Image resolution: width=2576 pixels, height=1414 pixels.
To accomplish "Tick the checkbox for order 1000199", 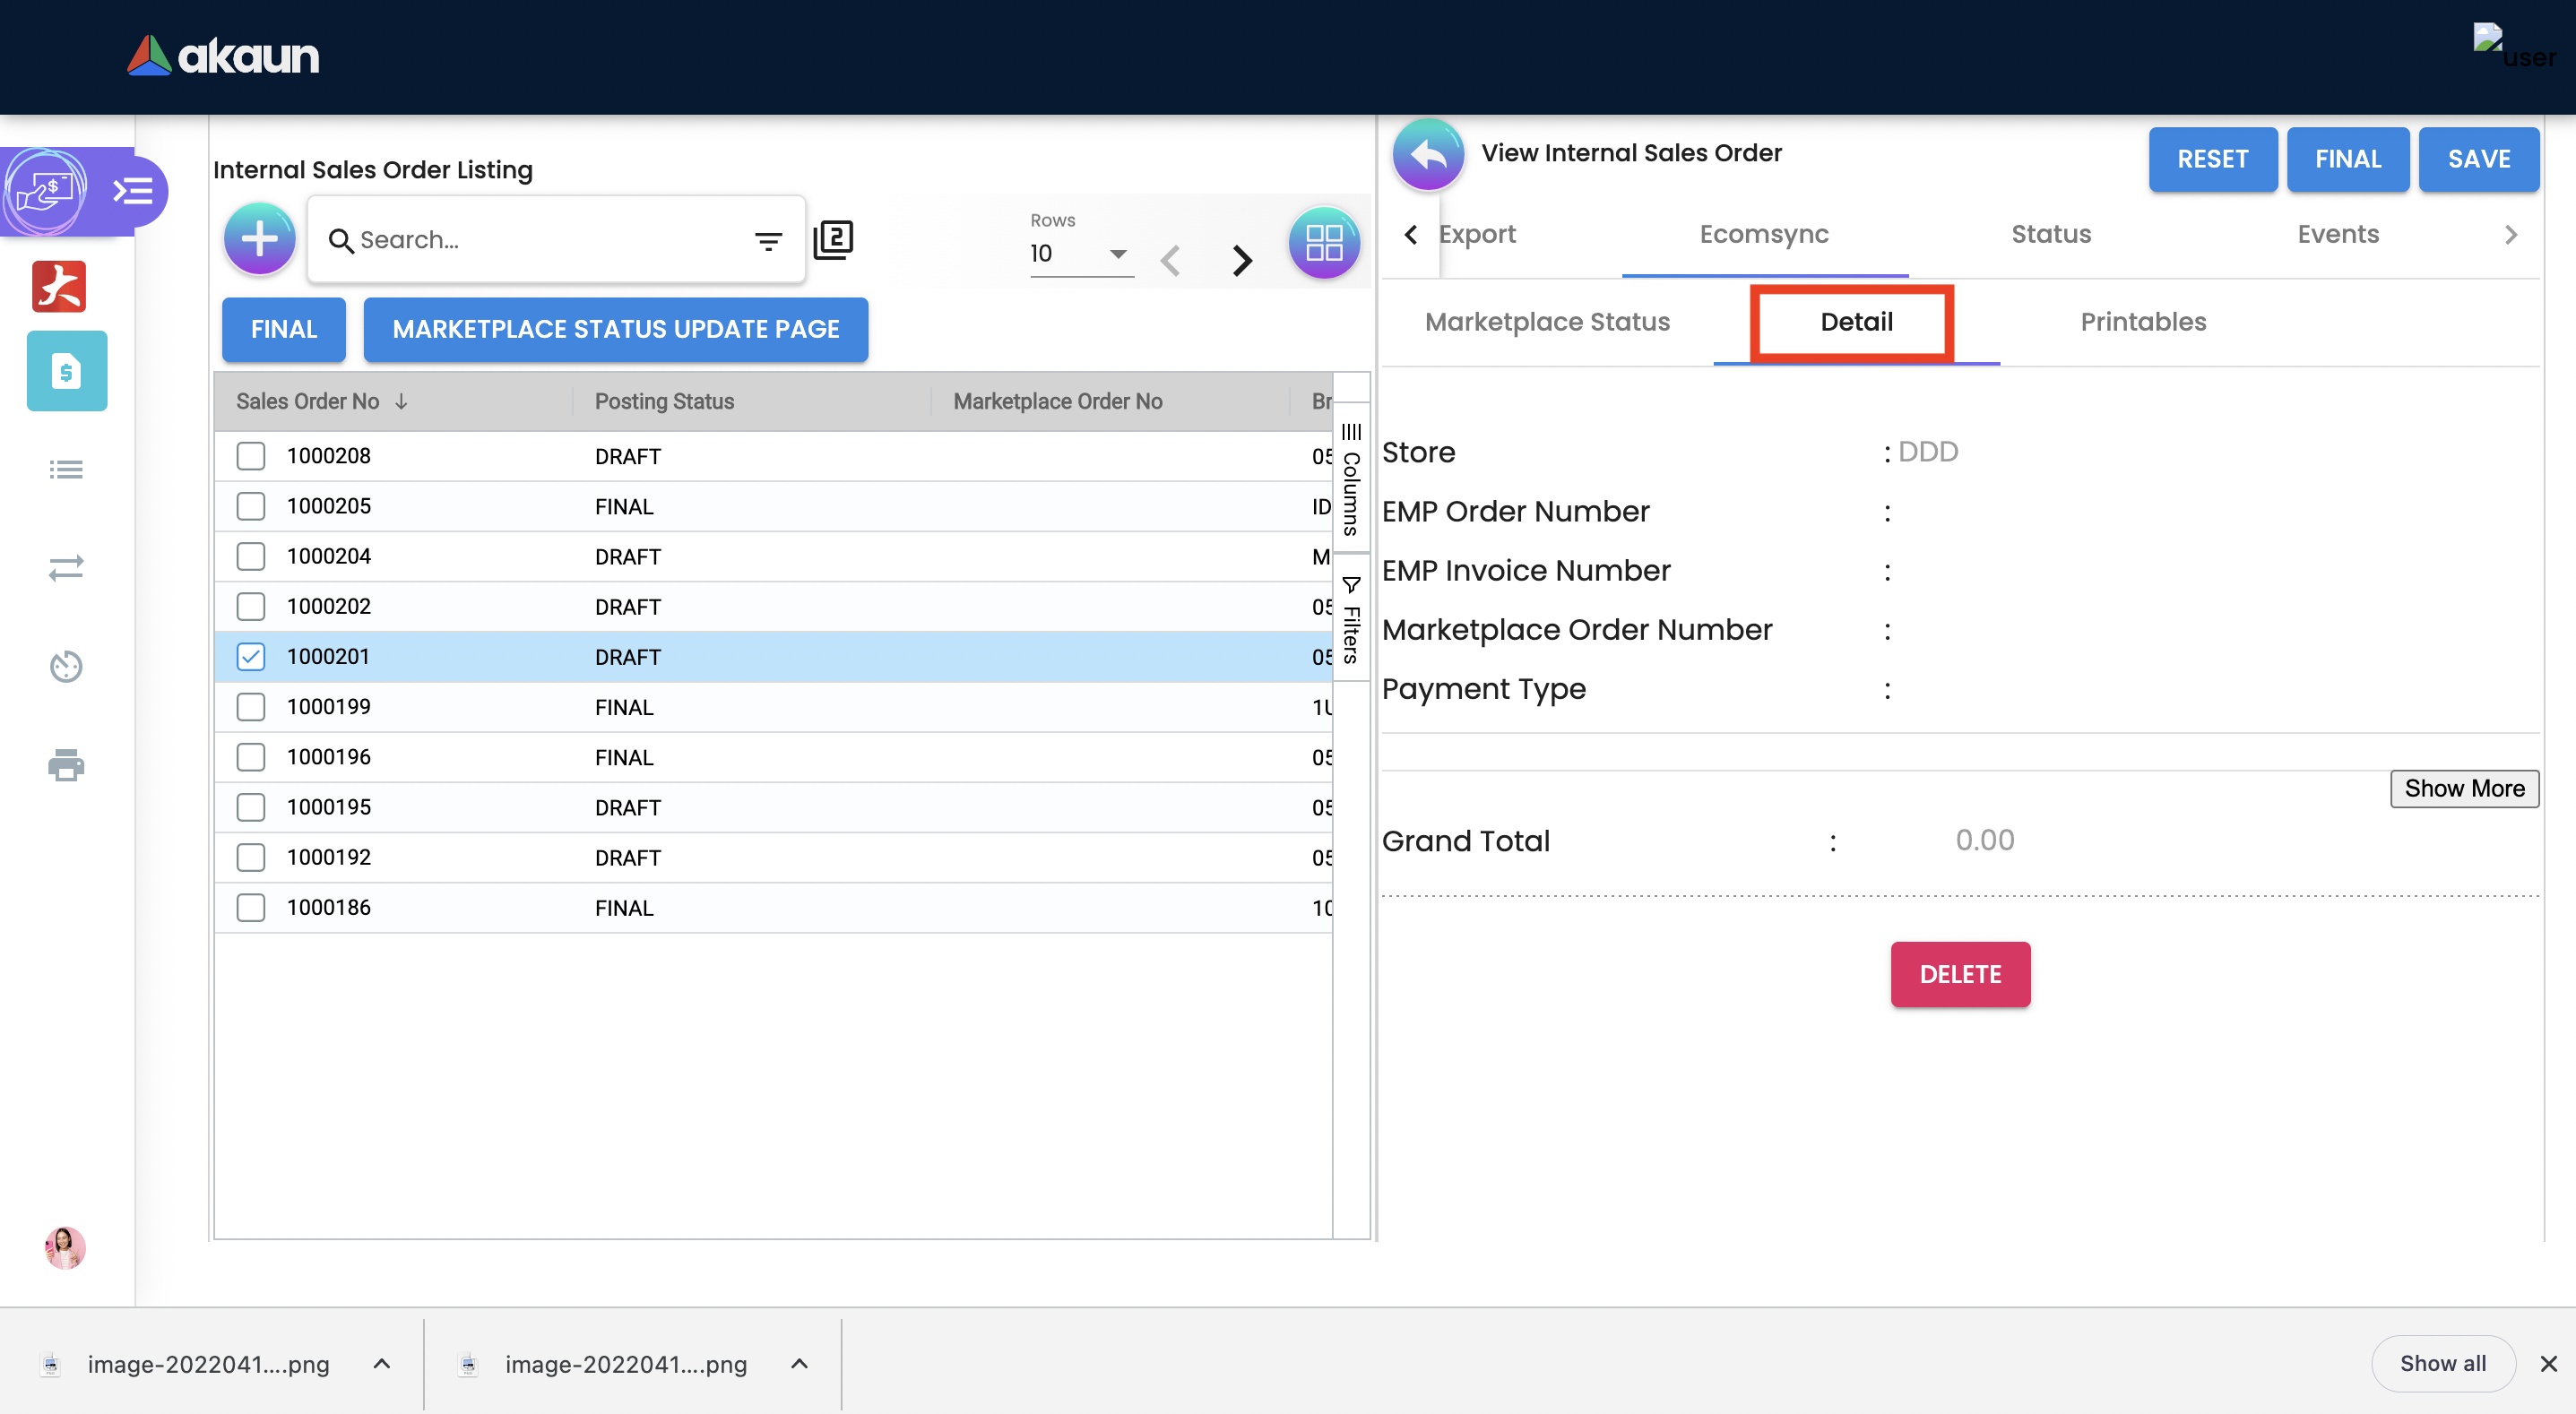I will tap(250, 707).
